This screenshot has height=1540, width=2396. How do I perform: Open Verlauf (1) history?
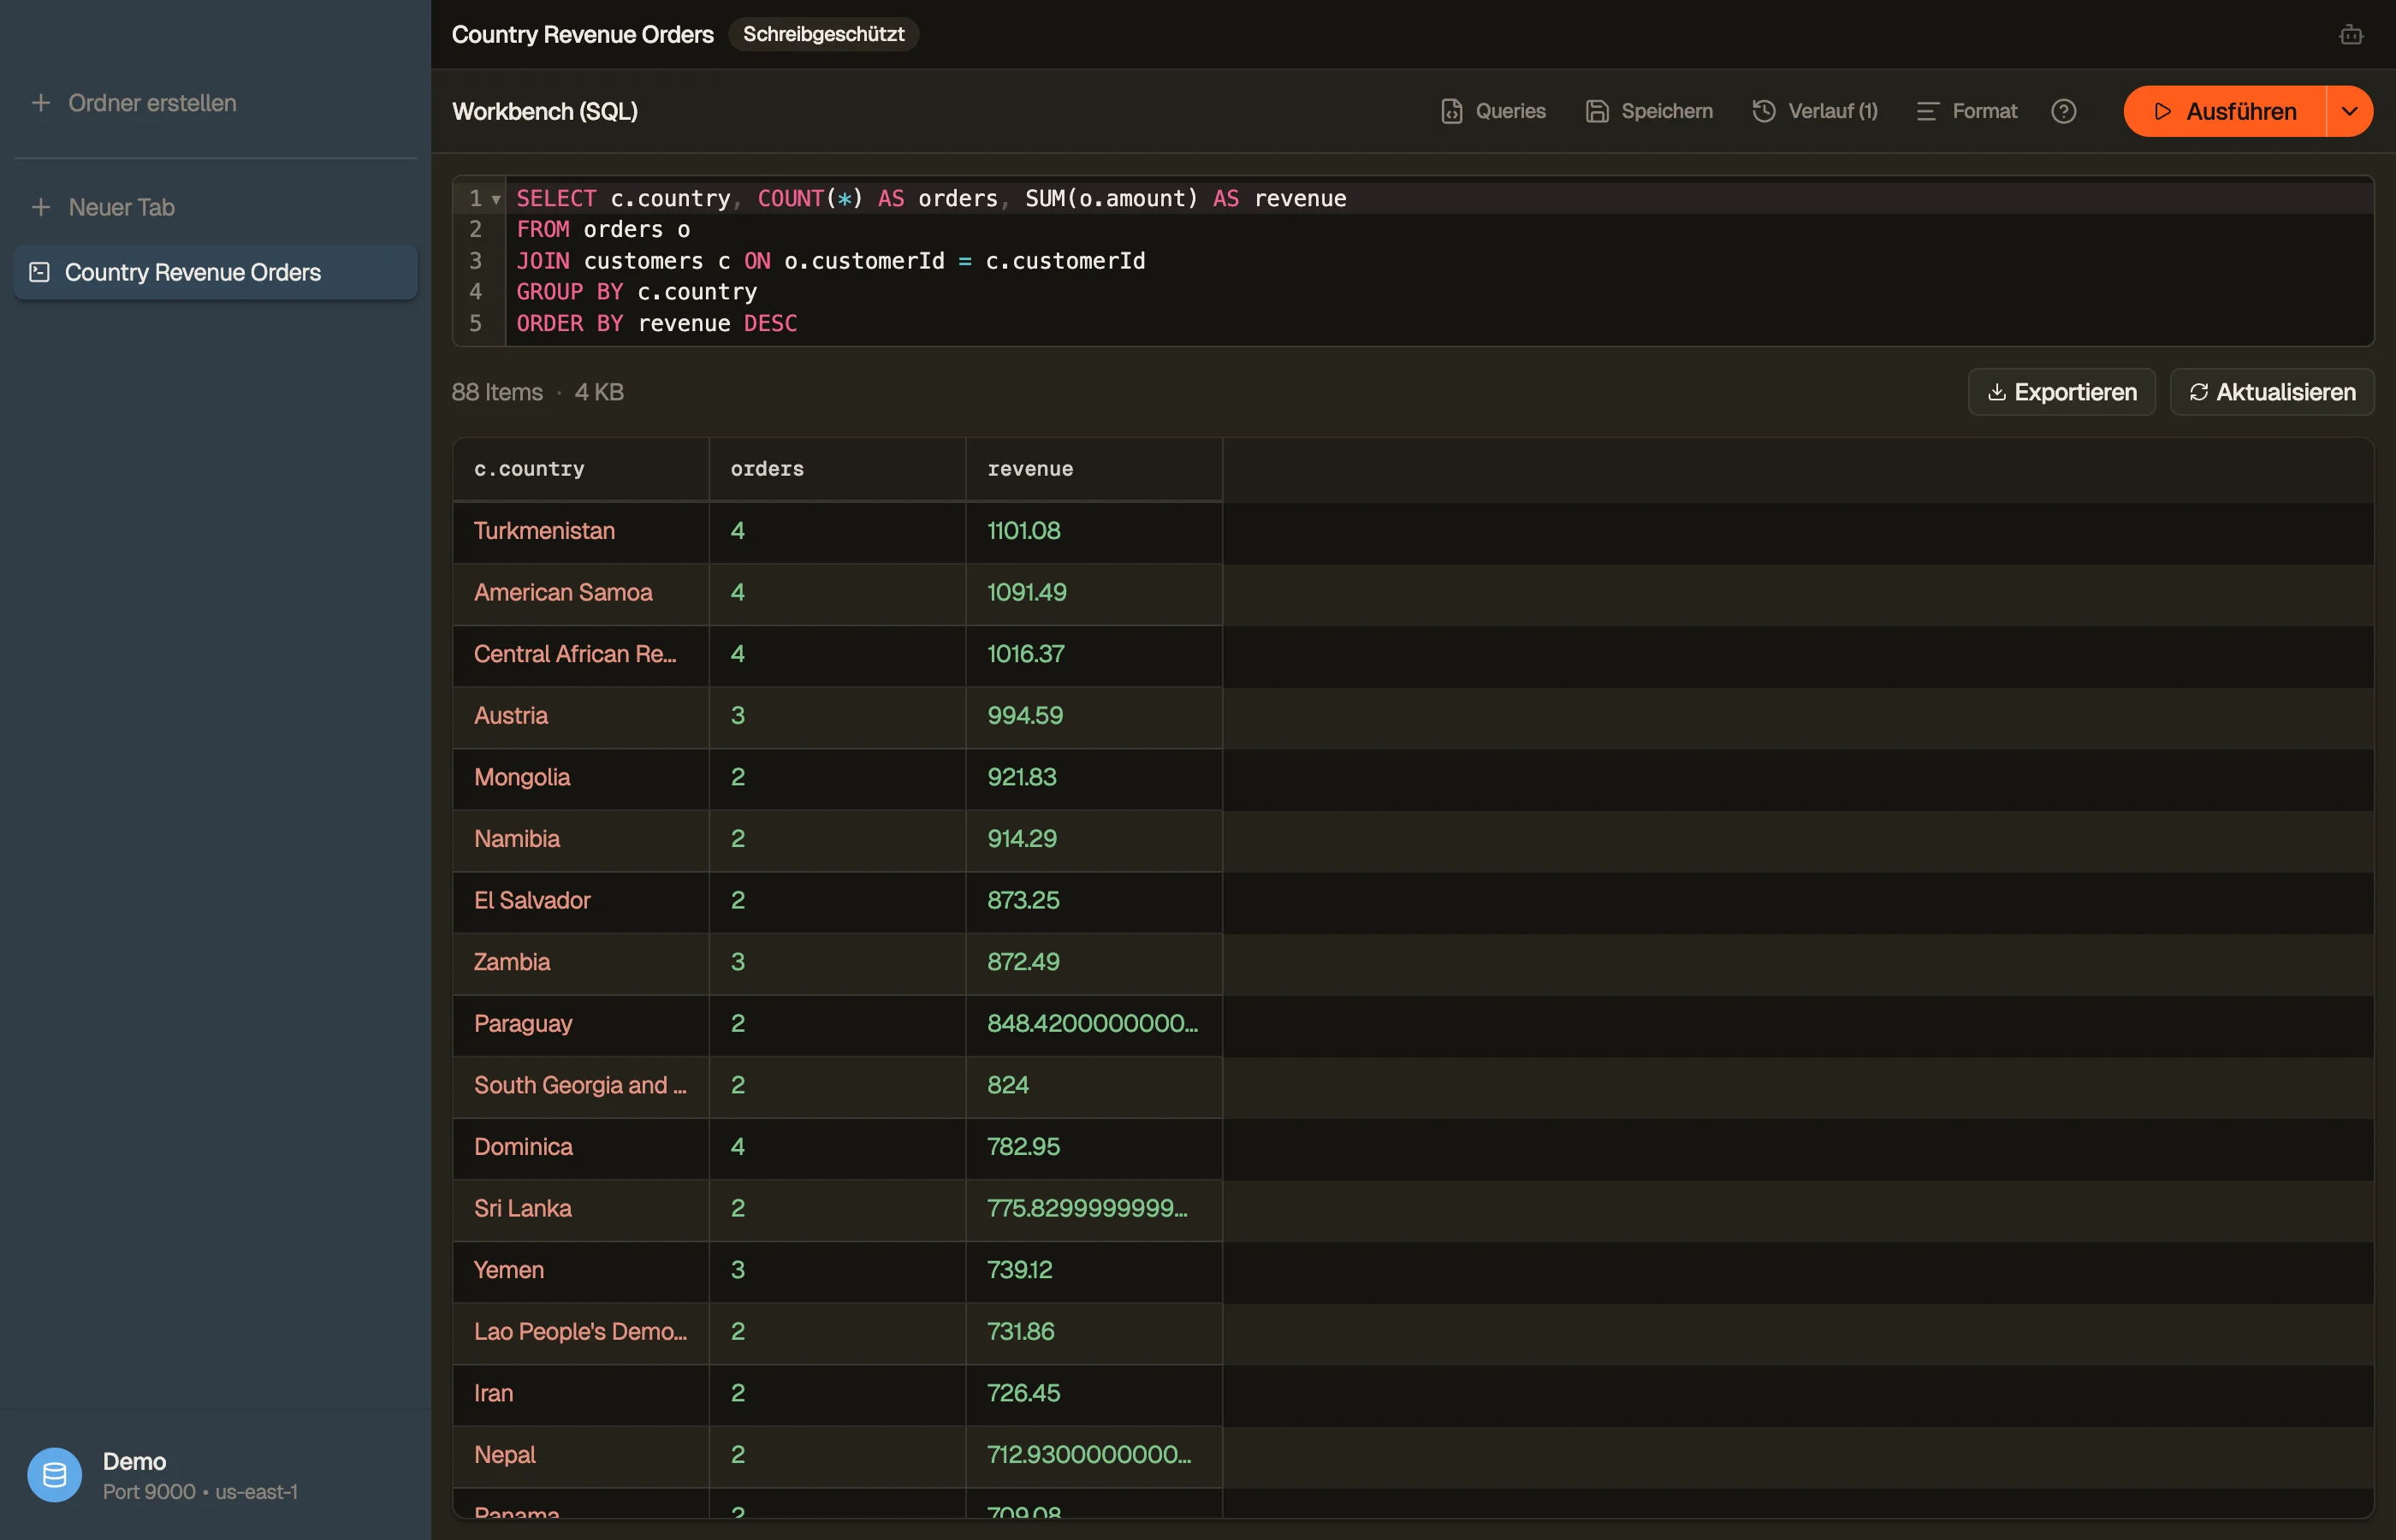pos(1815,111)
